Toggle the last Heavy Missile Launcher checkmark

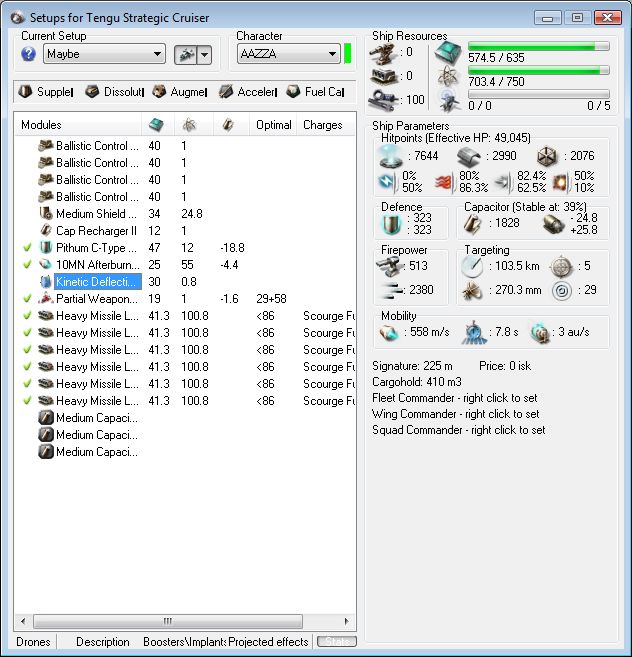pos(27,401)
